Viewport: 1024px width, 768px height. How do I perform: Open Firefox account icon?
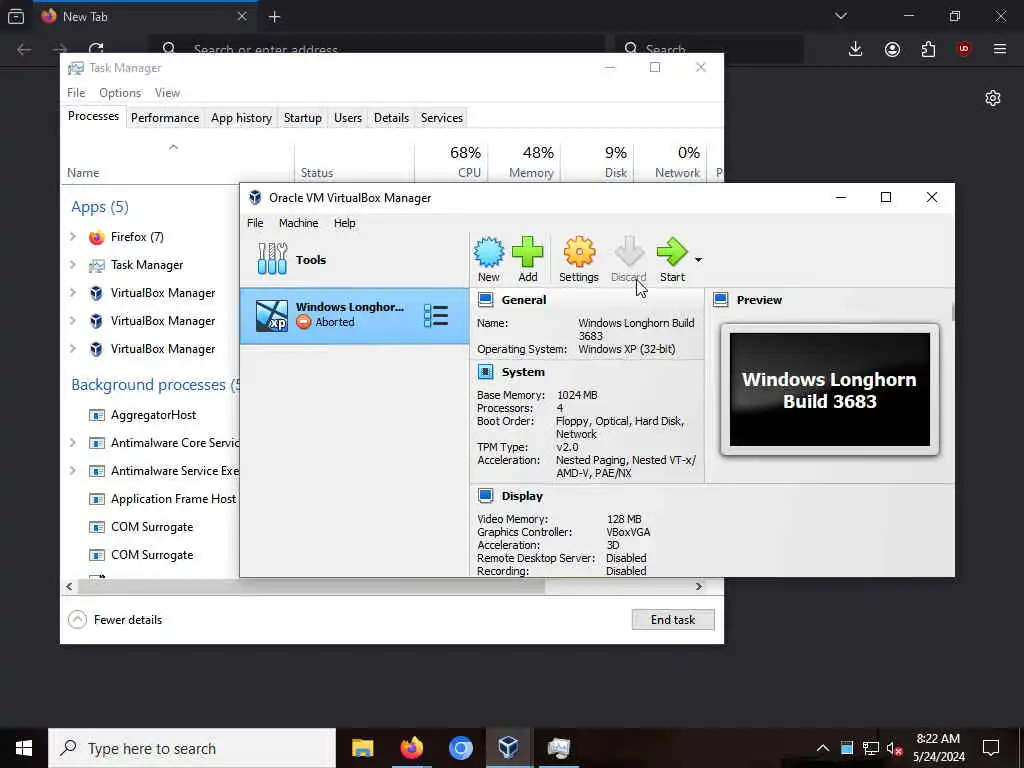point(892,49)
